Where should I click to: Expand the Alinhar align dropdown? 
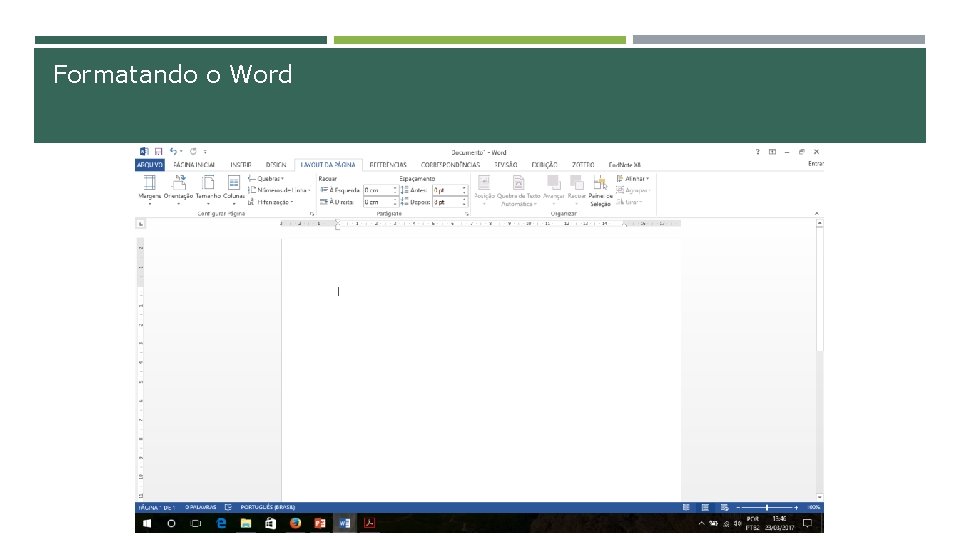tap(633, 179)
